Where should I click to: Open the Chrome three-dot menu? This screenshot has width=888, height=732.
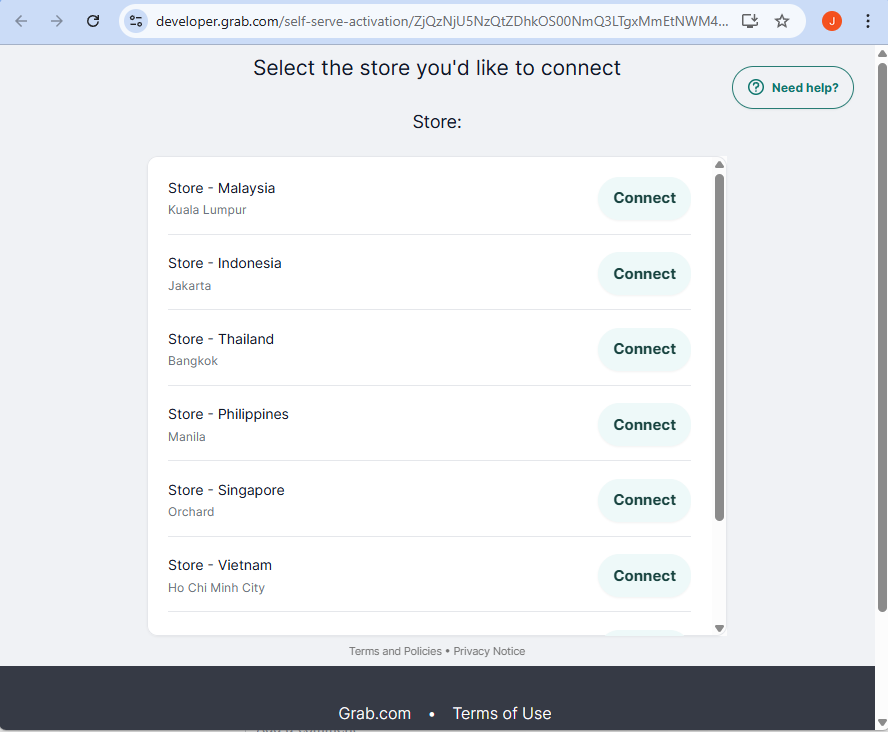point(867,21)
